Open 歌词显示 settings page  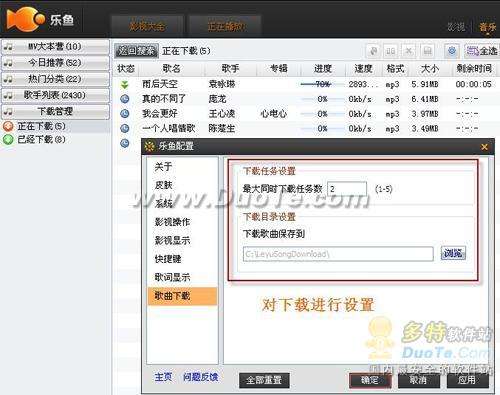point(172,277)
